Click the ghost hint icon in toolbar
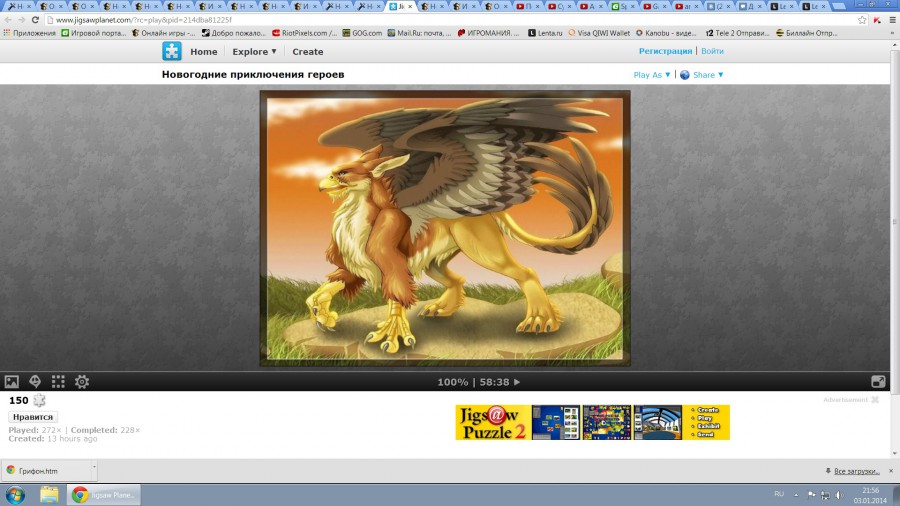 click(35, 382)
